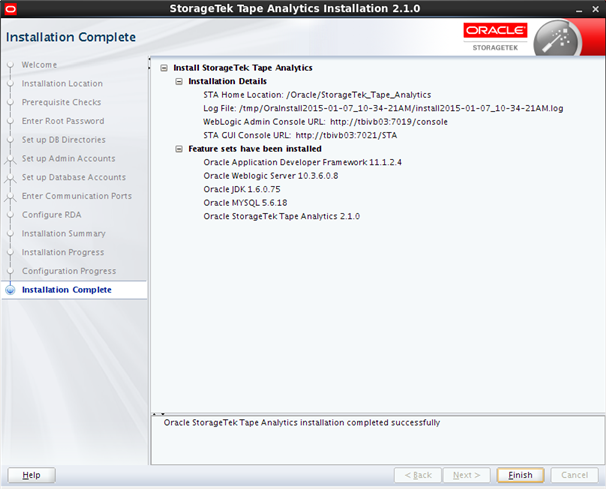
Task: Select the Set up DB Directories step
Action: pos(64,140)
